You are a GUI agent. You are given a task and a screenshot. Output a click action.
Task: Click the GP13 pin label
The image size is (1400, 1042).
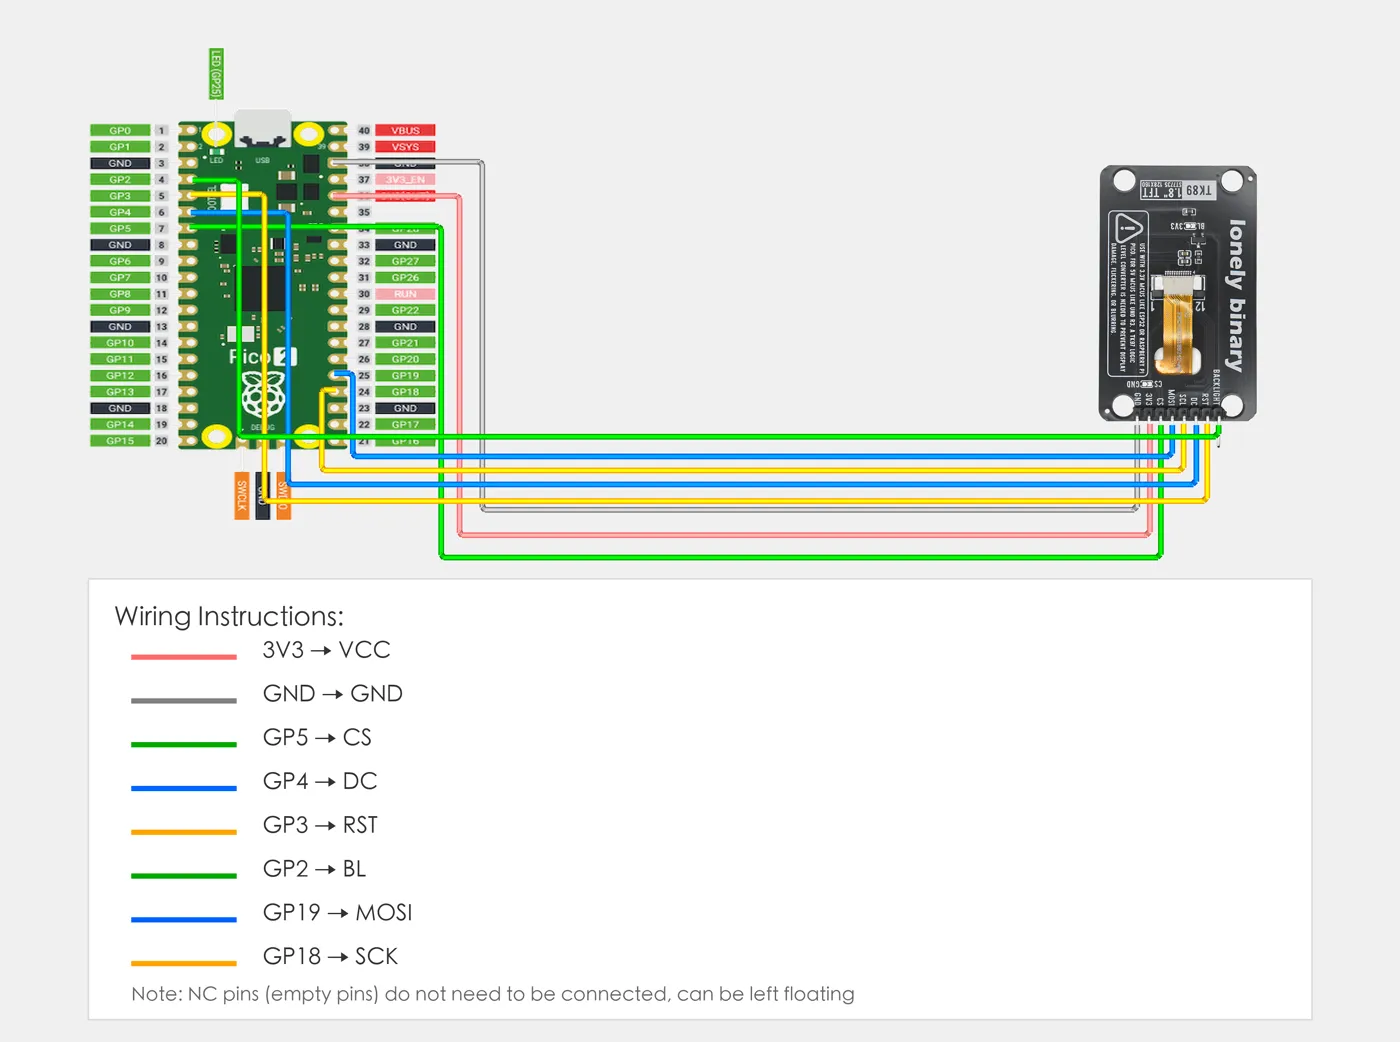coord(120,392)
